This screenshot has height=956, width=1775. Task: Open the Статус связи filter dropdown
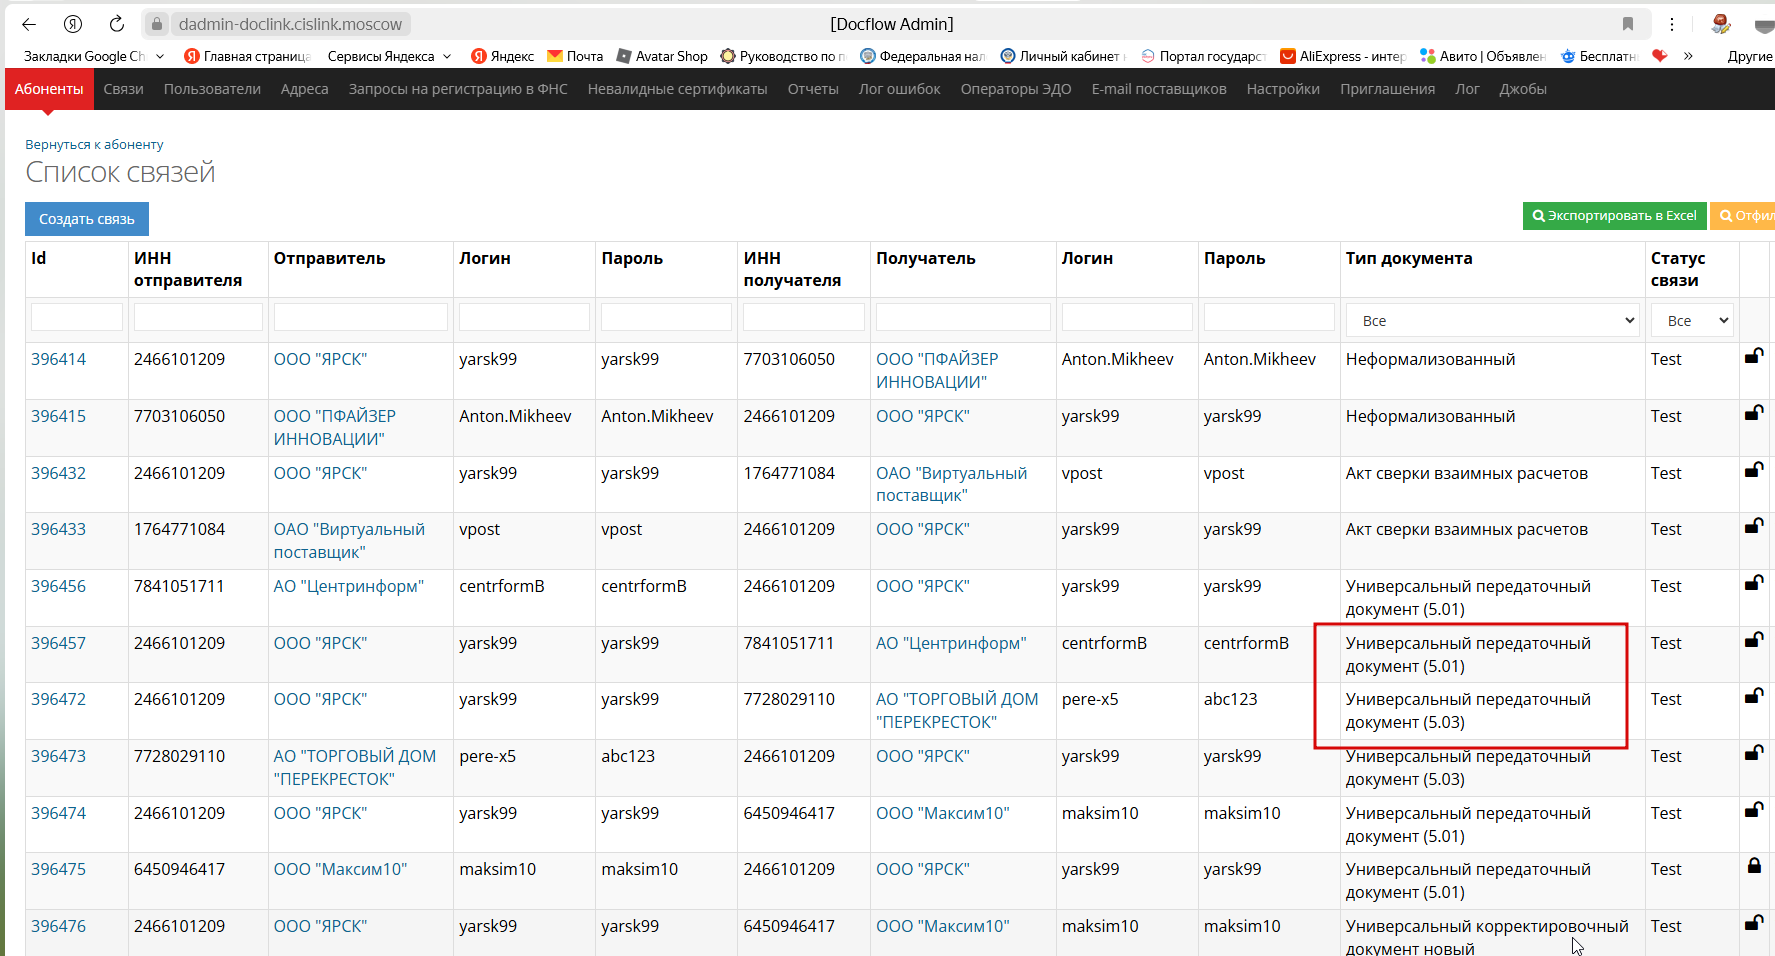coord(1692,321)
